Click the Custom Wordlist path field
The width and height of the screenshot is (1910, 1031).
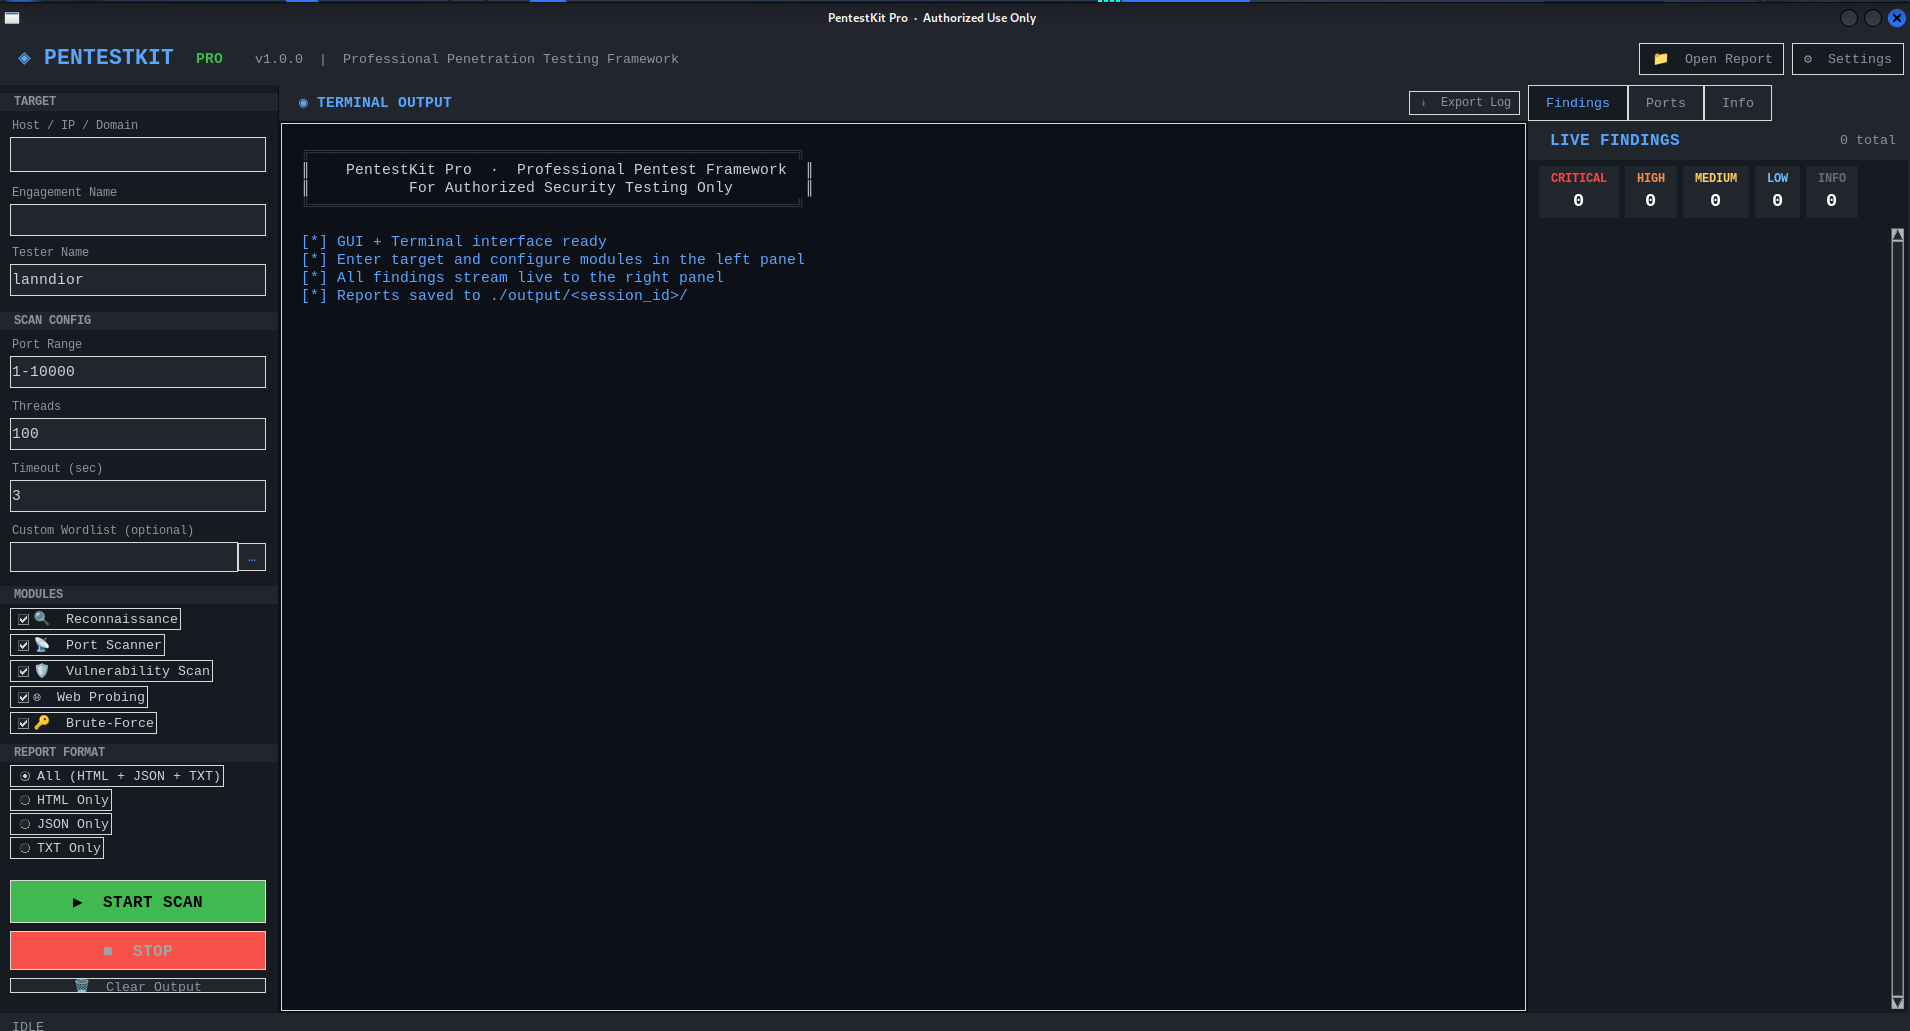tap(124, 558)
